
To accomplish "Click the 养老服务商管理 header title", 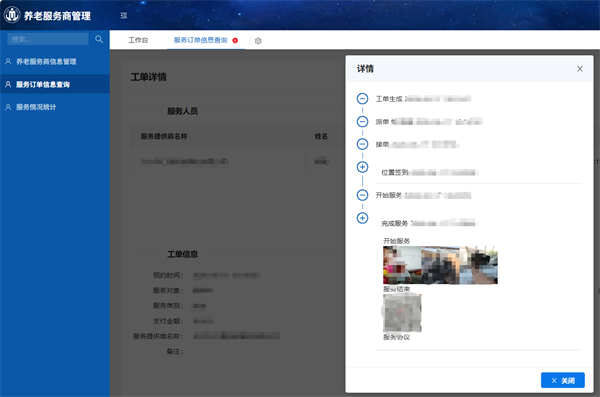I will [57, 16].
